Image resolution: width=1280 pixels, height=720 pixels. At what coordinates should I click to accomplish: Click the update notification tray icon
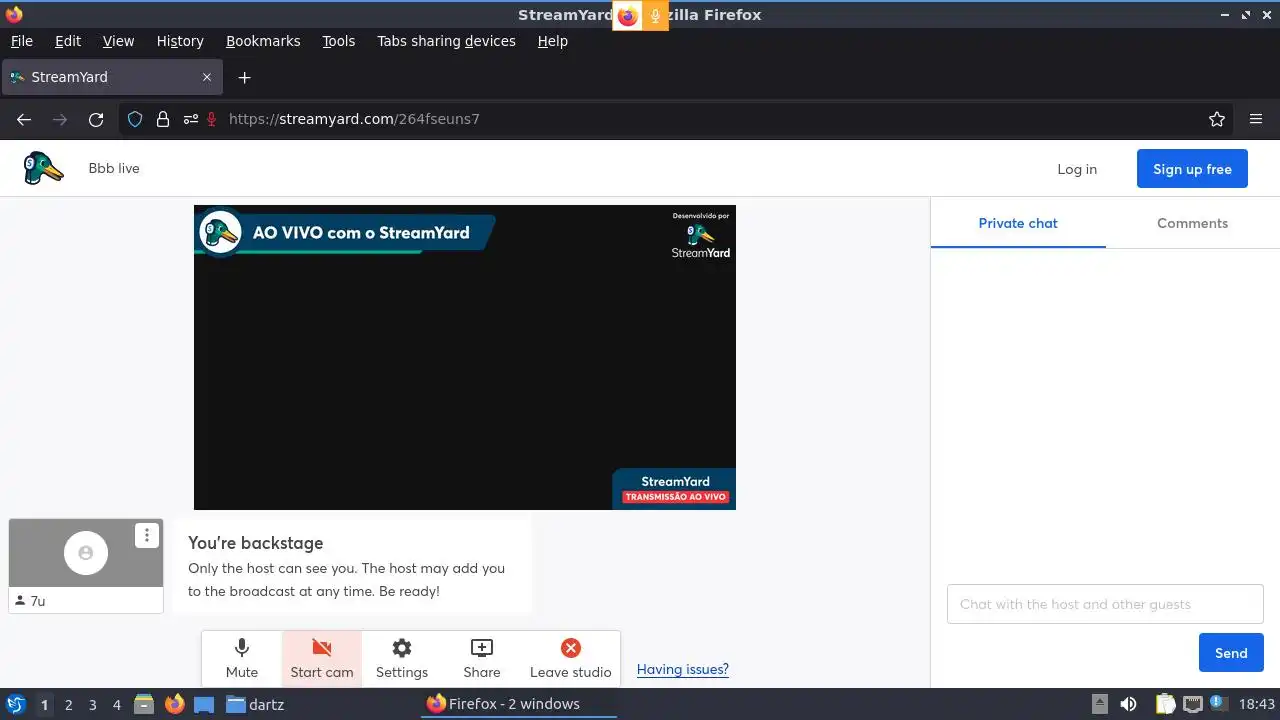[1219, 704]
